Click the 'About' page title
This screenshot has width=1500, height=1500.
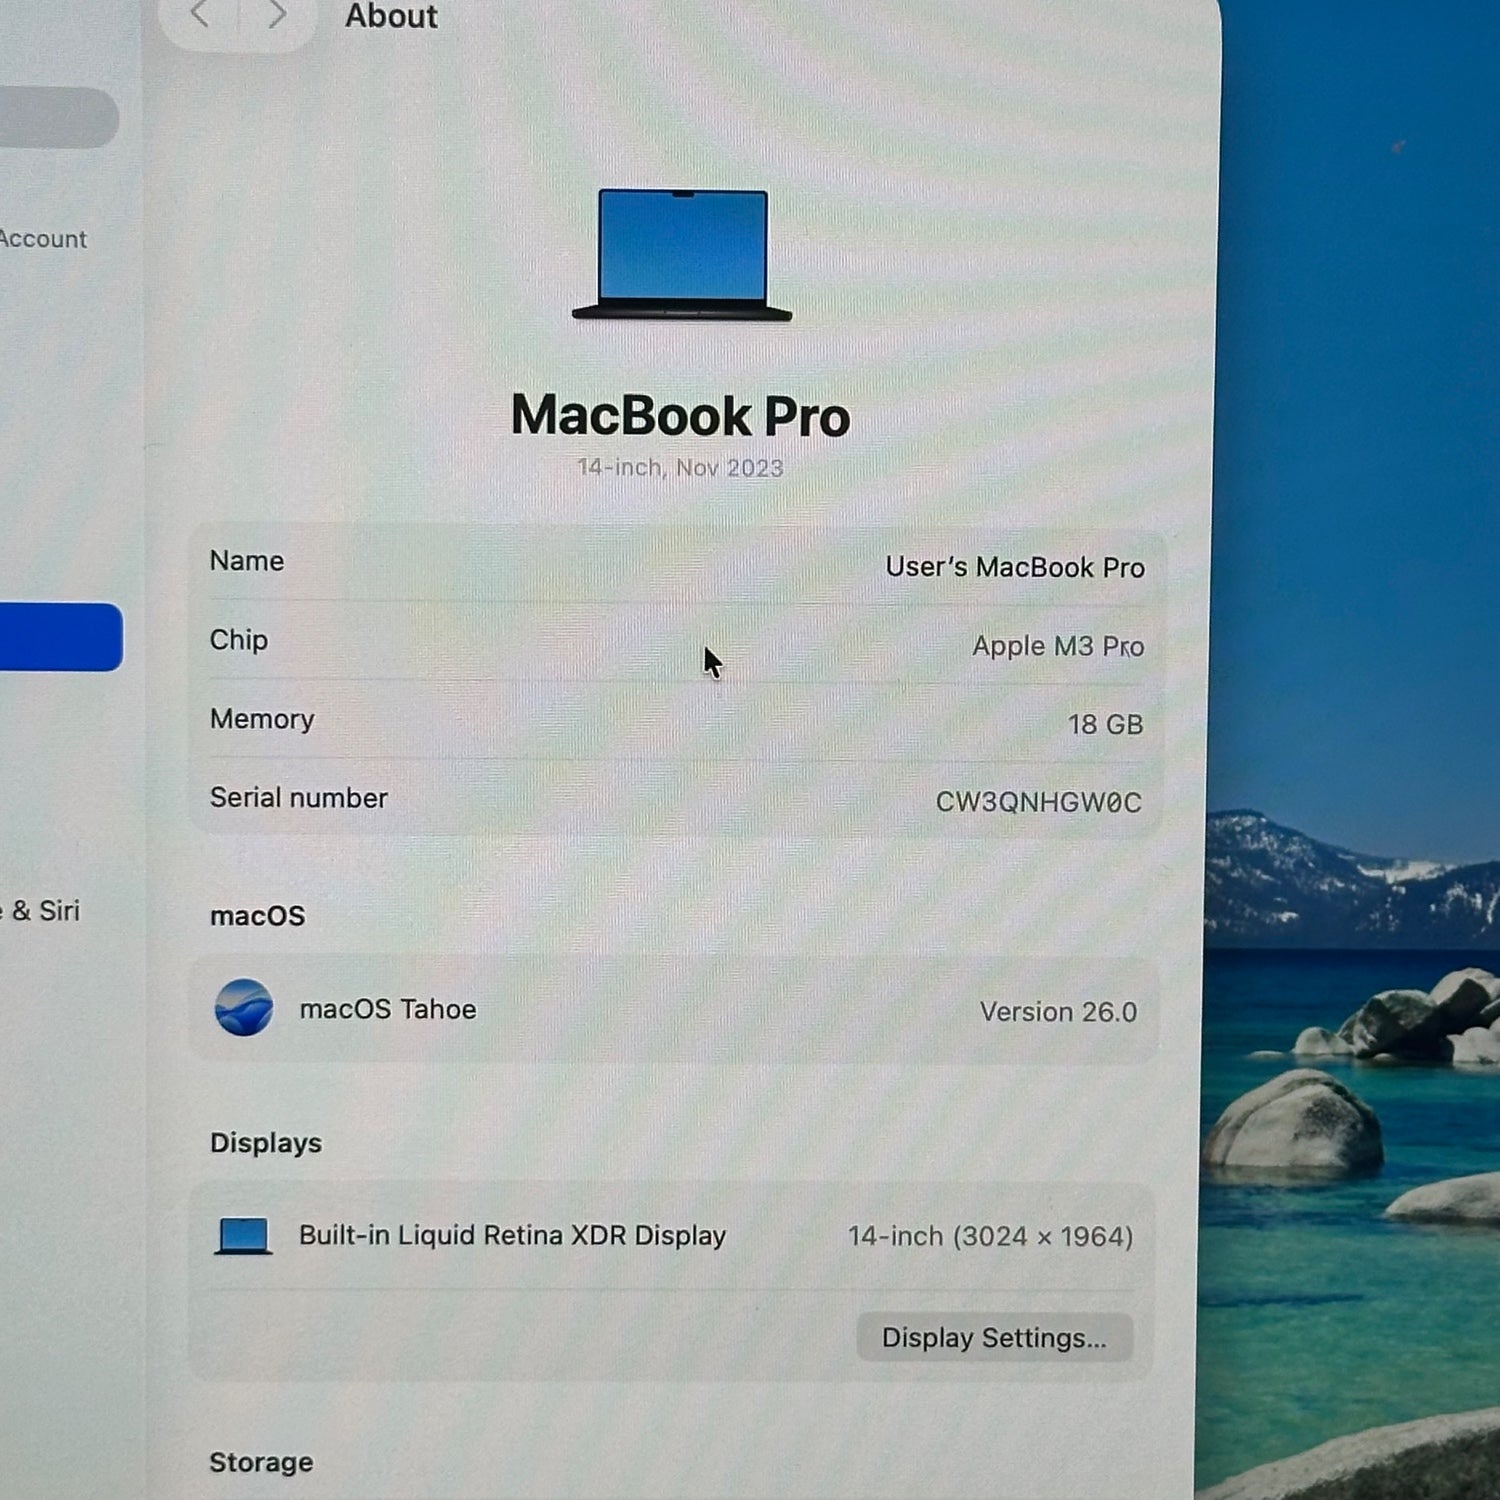click(x=391, y=16)
